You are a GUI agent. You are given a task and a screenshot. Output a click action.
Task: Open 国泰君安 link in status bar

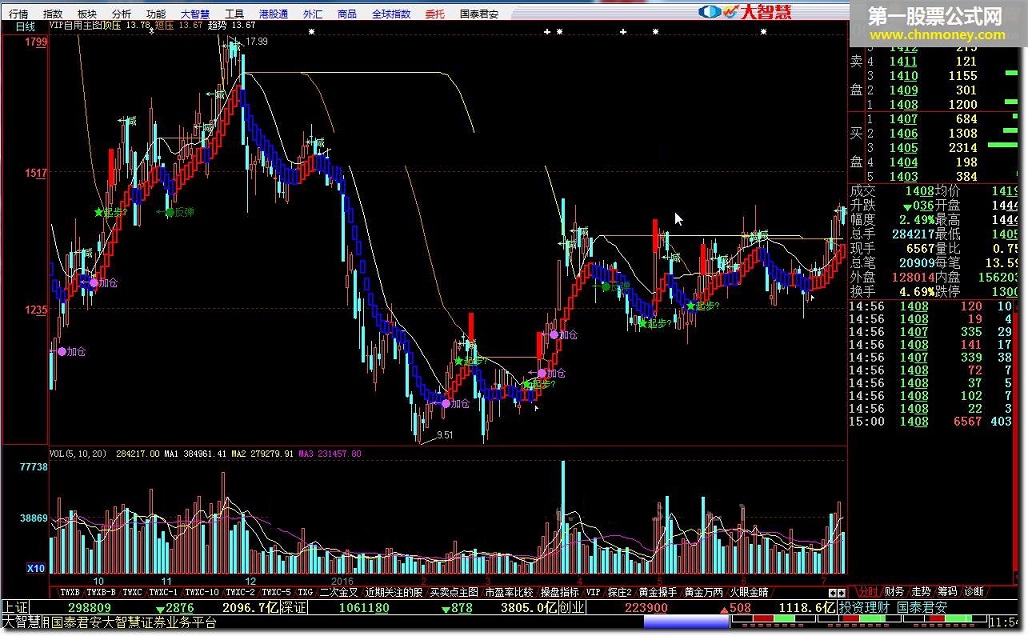pyautogui.click(x=922, y=608)
